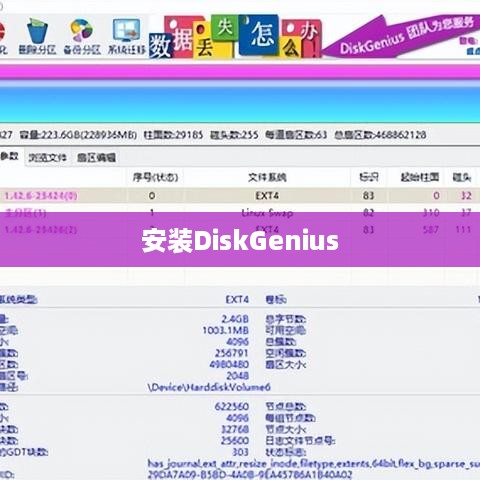Click the 删除分区 trash bin toolbar icon
Screen dimensions: 480x480
(37, 36)
